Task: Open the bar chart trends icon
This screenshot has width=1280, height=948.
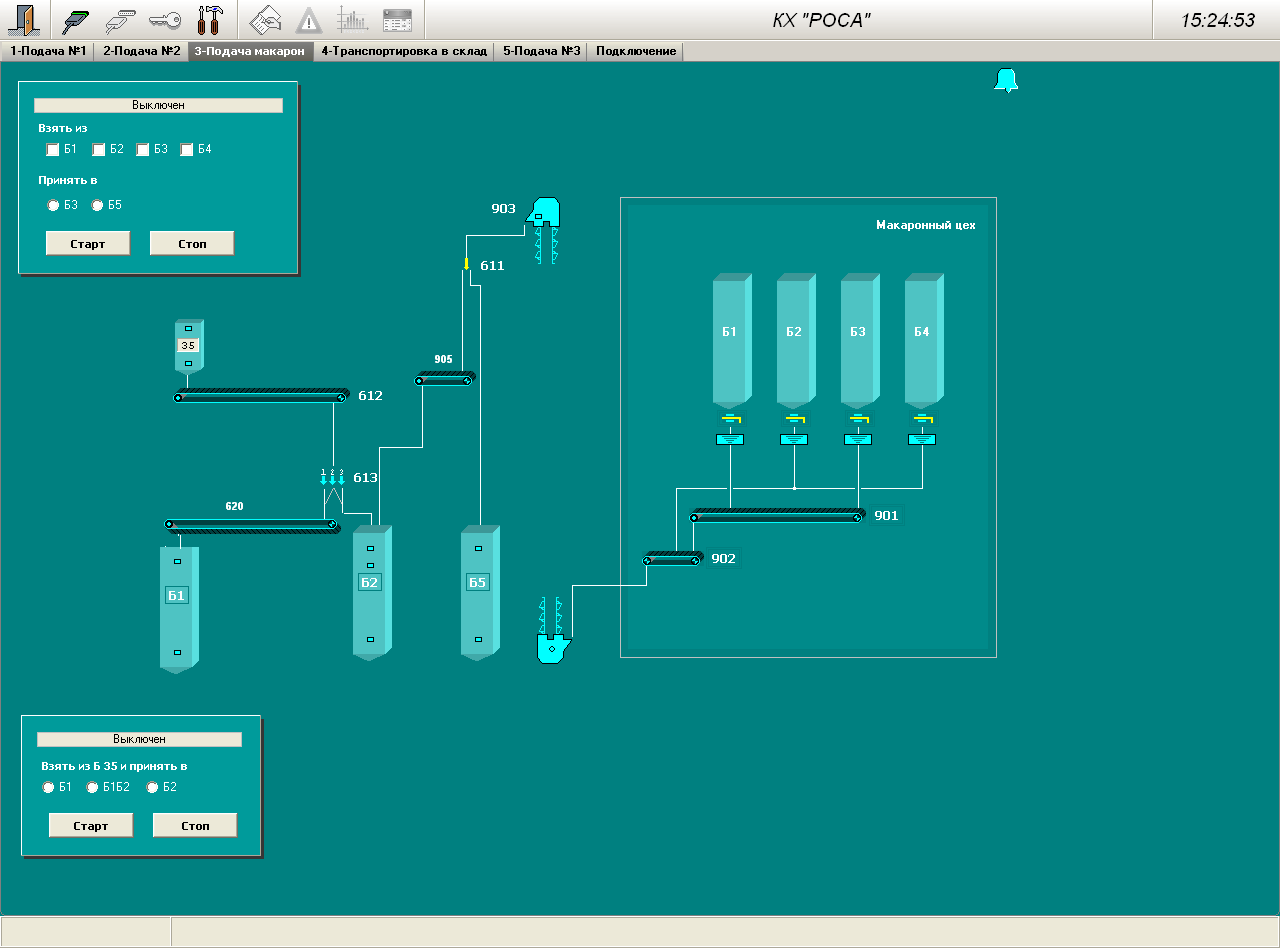Action: [352, 20]
